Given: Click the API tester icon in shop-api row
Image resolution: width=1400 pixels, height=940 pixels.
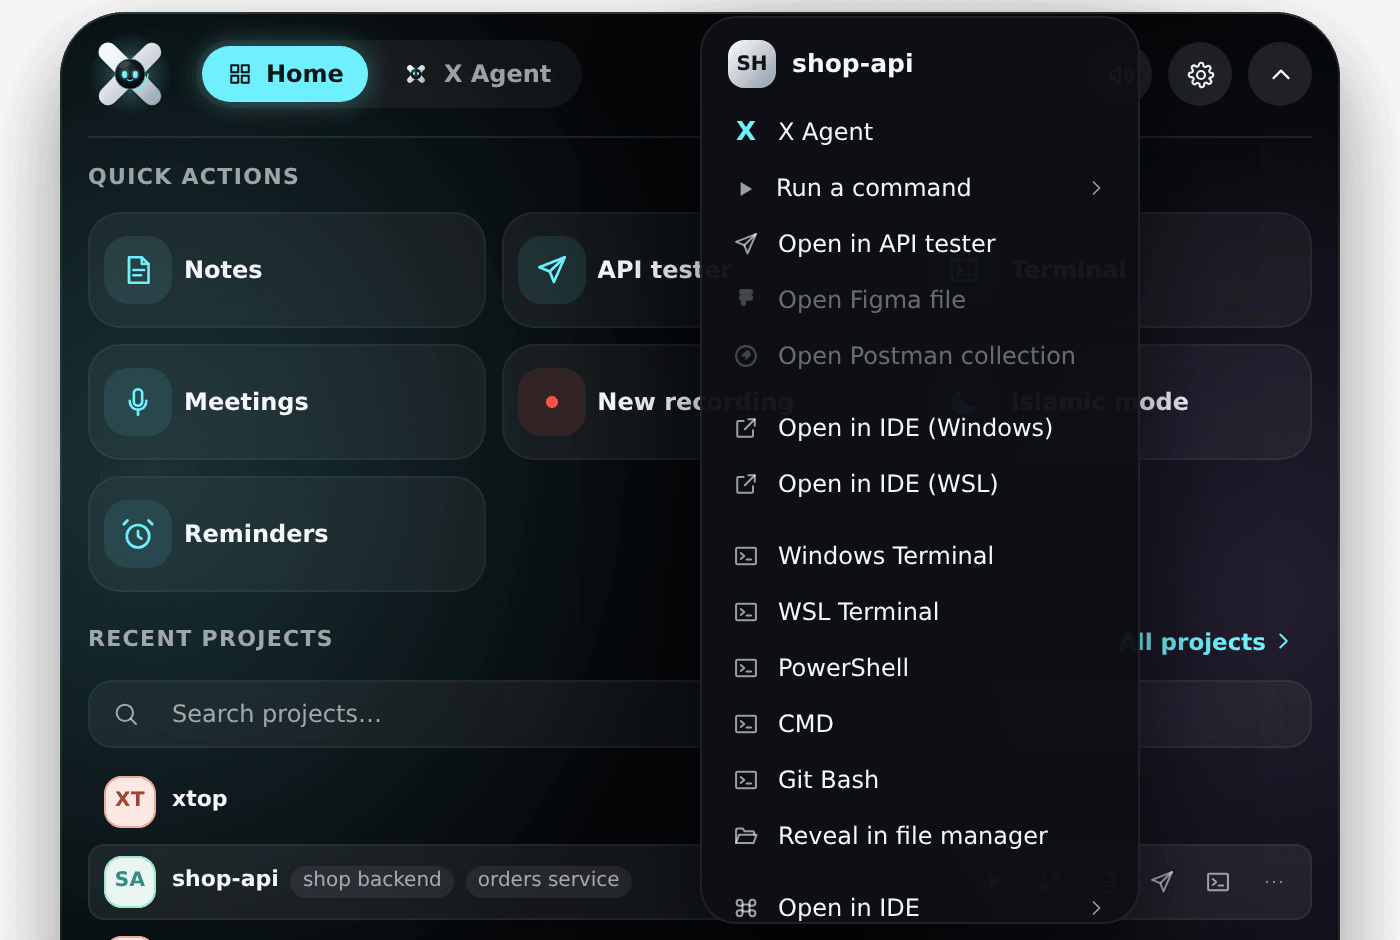Looking at the screenshot, I should (1162, 882).
